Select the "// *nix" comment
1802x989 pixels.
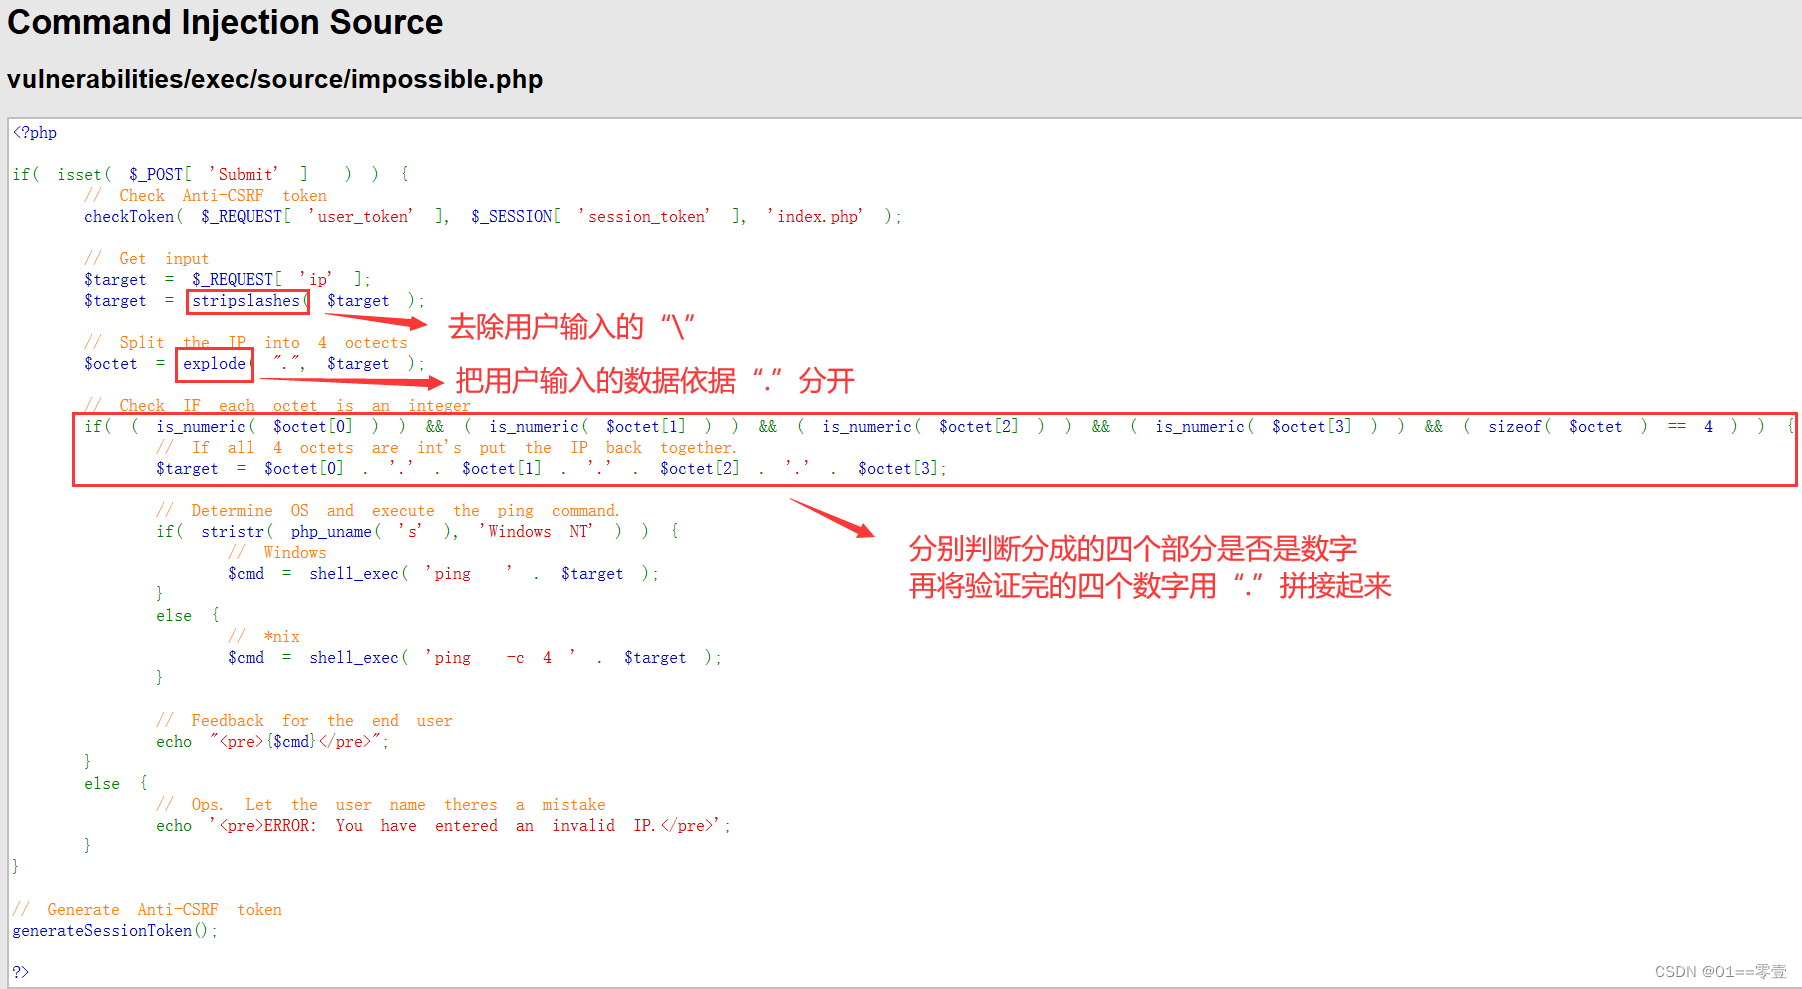coord(264,637)
